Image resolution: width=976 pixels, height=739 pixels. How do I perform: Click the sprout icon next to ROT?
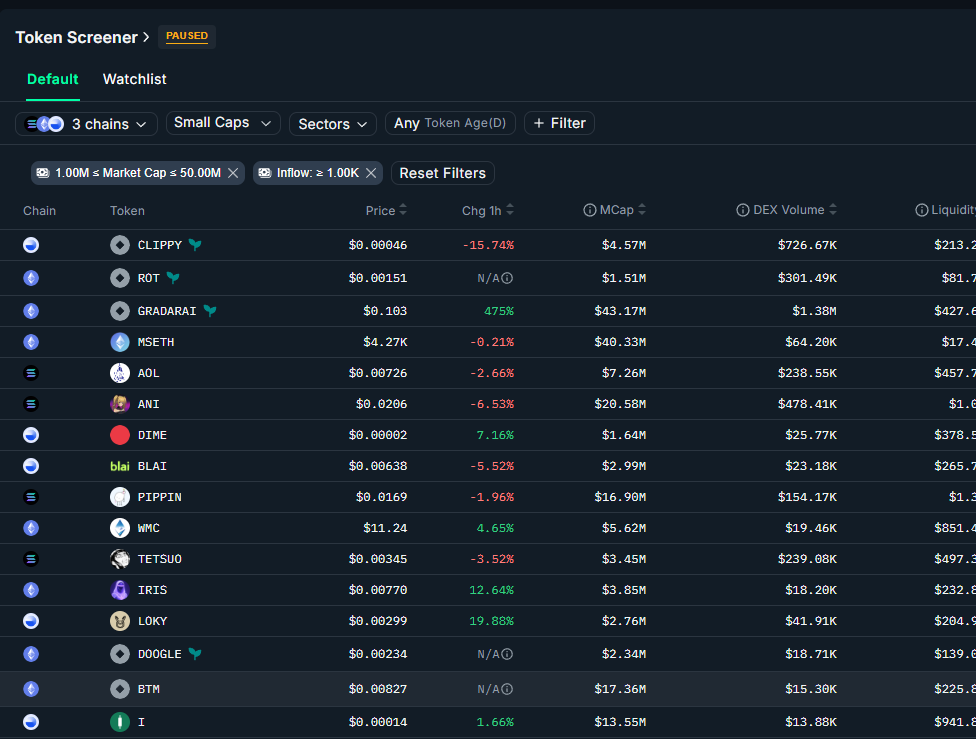[173, 278]
